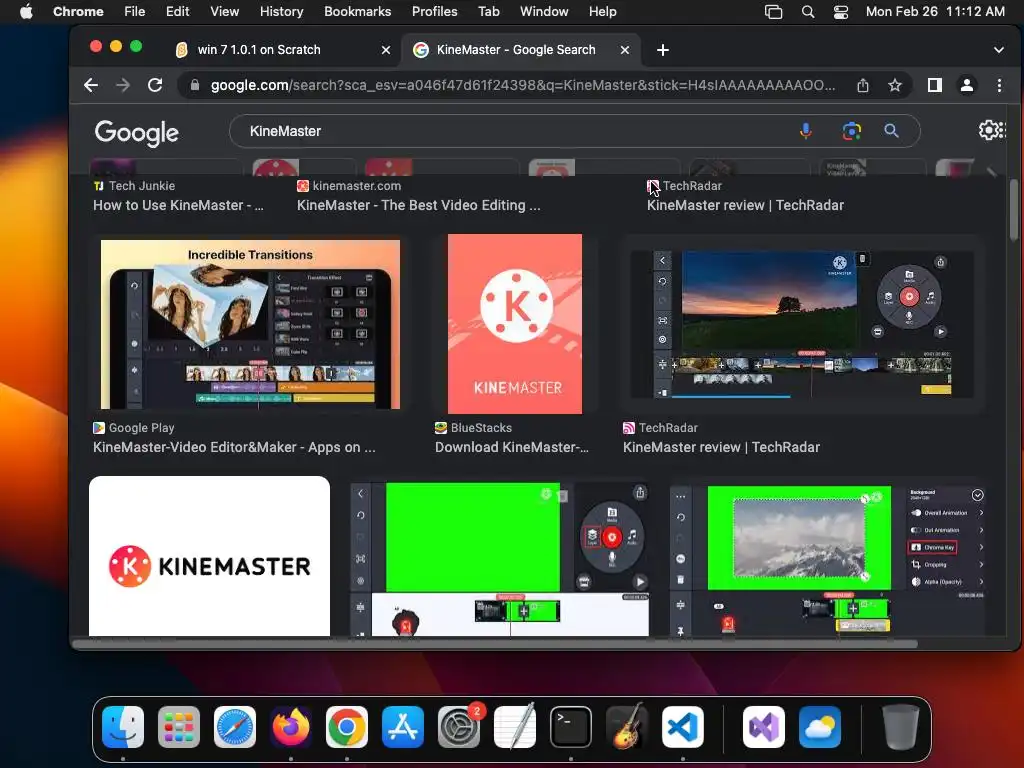1024x768 pixels.
Task: Close the KineMaster Google Search tab
Action: point(625,50)
